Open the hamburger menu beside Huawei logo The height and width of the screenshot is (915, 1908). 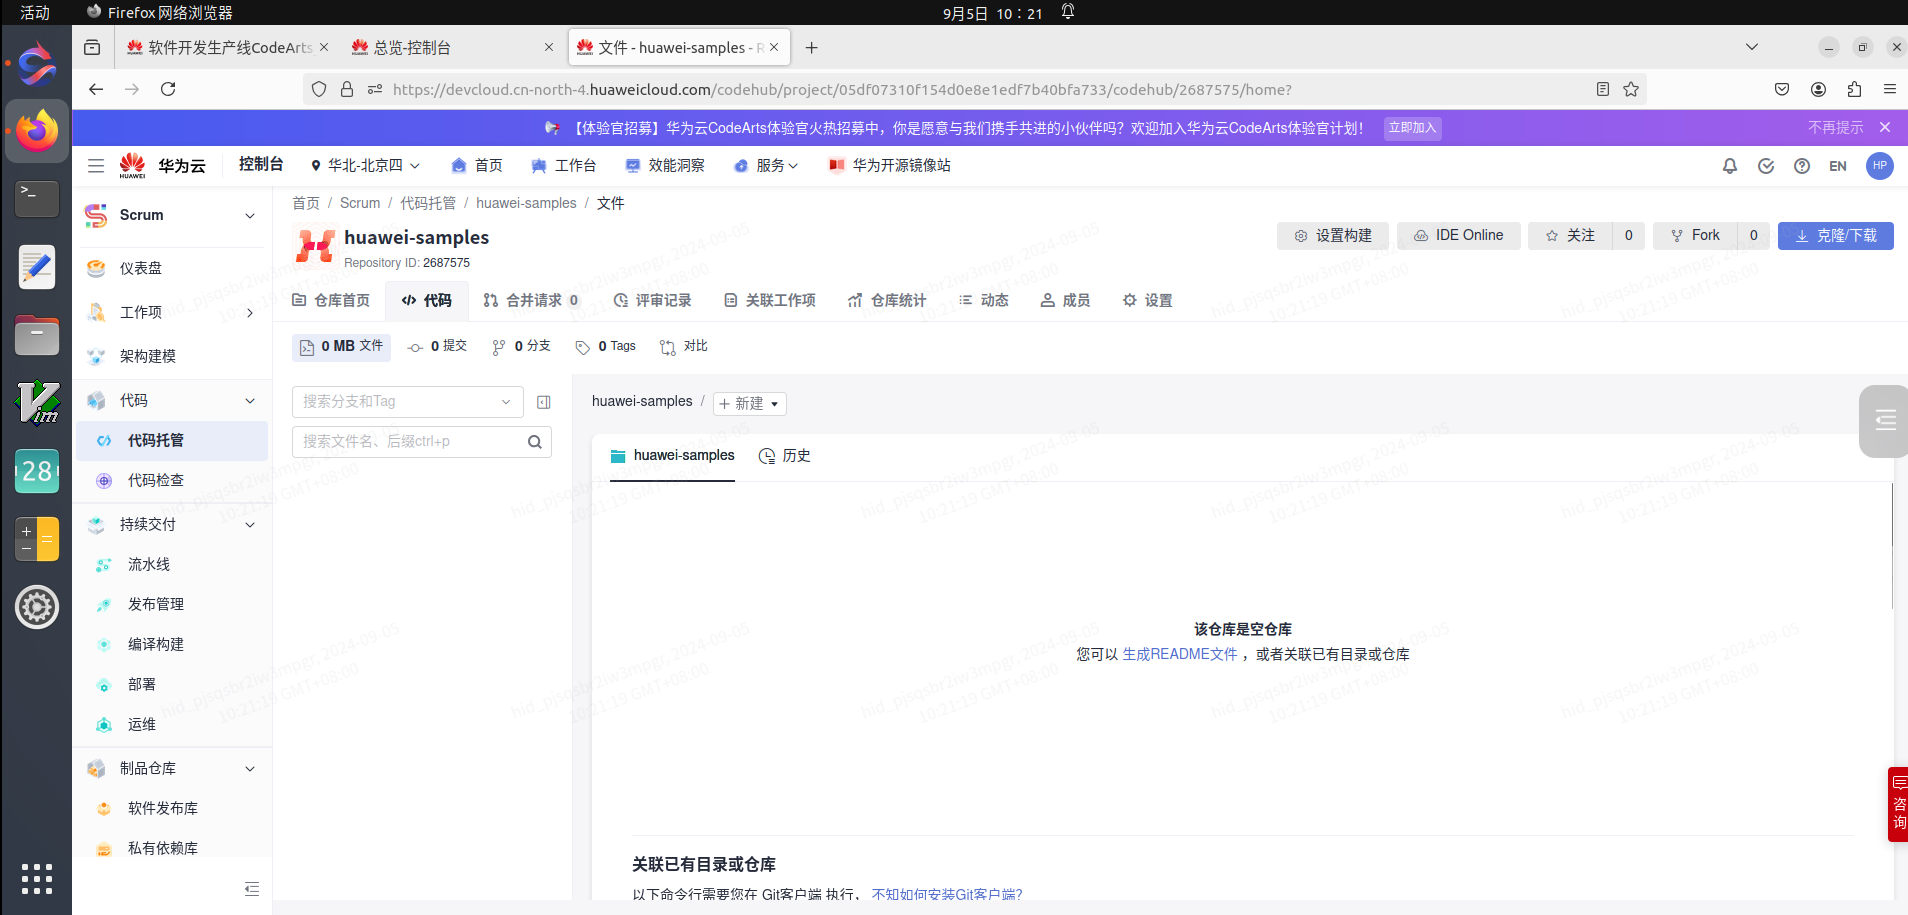click(x=96, y=166)
